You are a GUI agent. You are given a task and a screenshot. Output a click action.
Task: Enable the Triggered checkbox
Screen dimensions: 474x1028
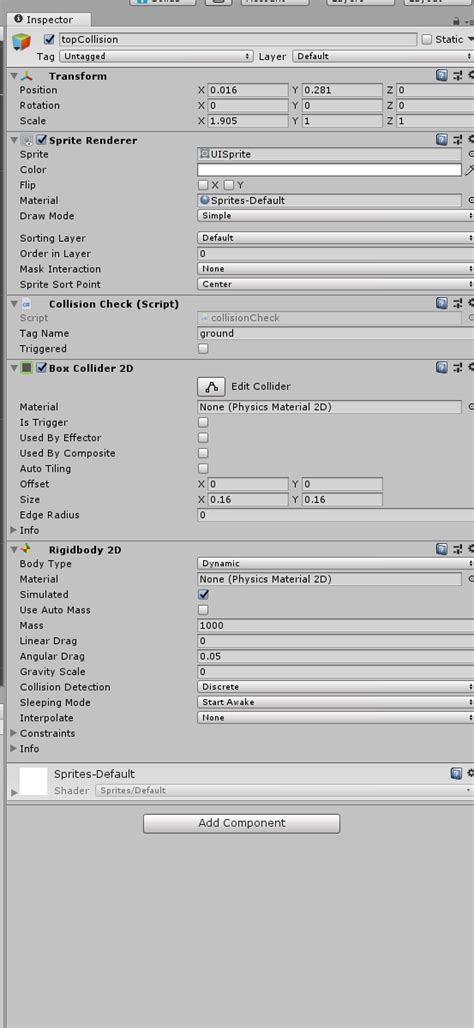tap(203, 349)
